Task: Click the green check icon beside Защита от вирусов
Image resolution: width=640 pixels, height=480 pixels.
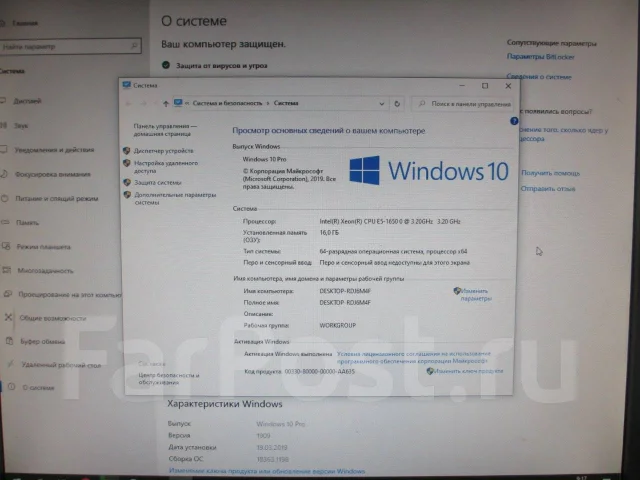Action: pos(166,65)
